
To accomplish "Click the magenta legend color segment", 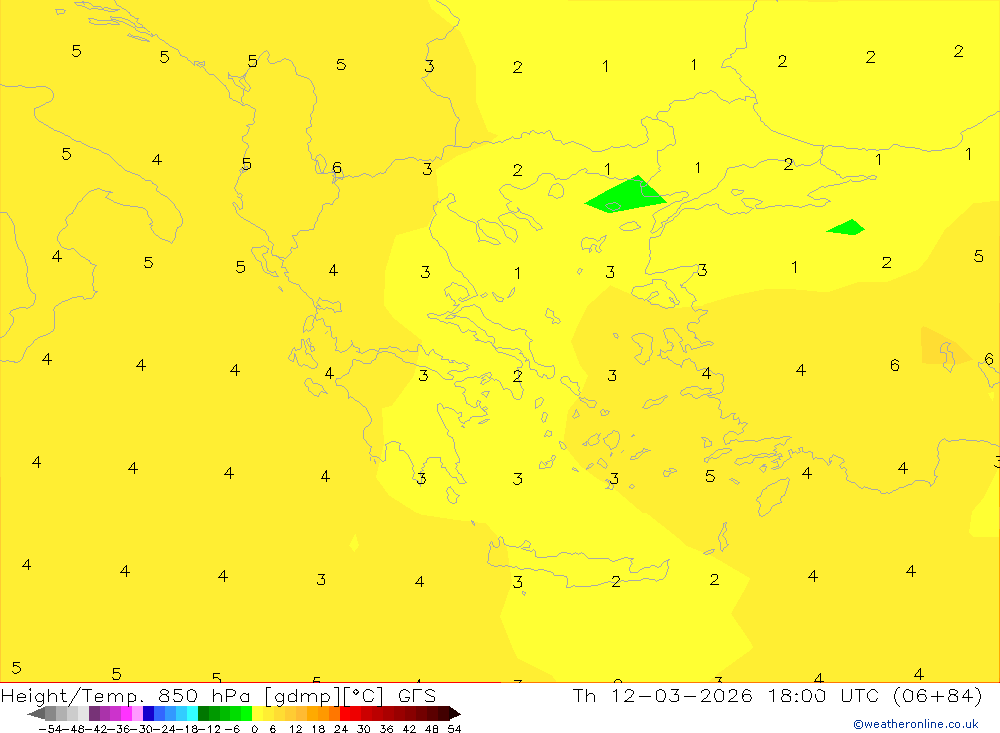I will click(126, 713).
